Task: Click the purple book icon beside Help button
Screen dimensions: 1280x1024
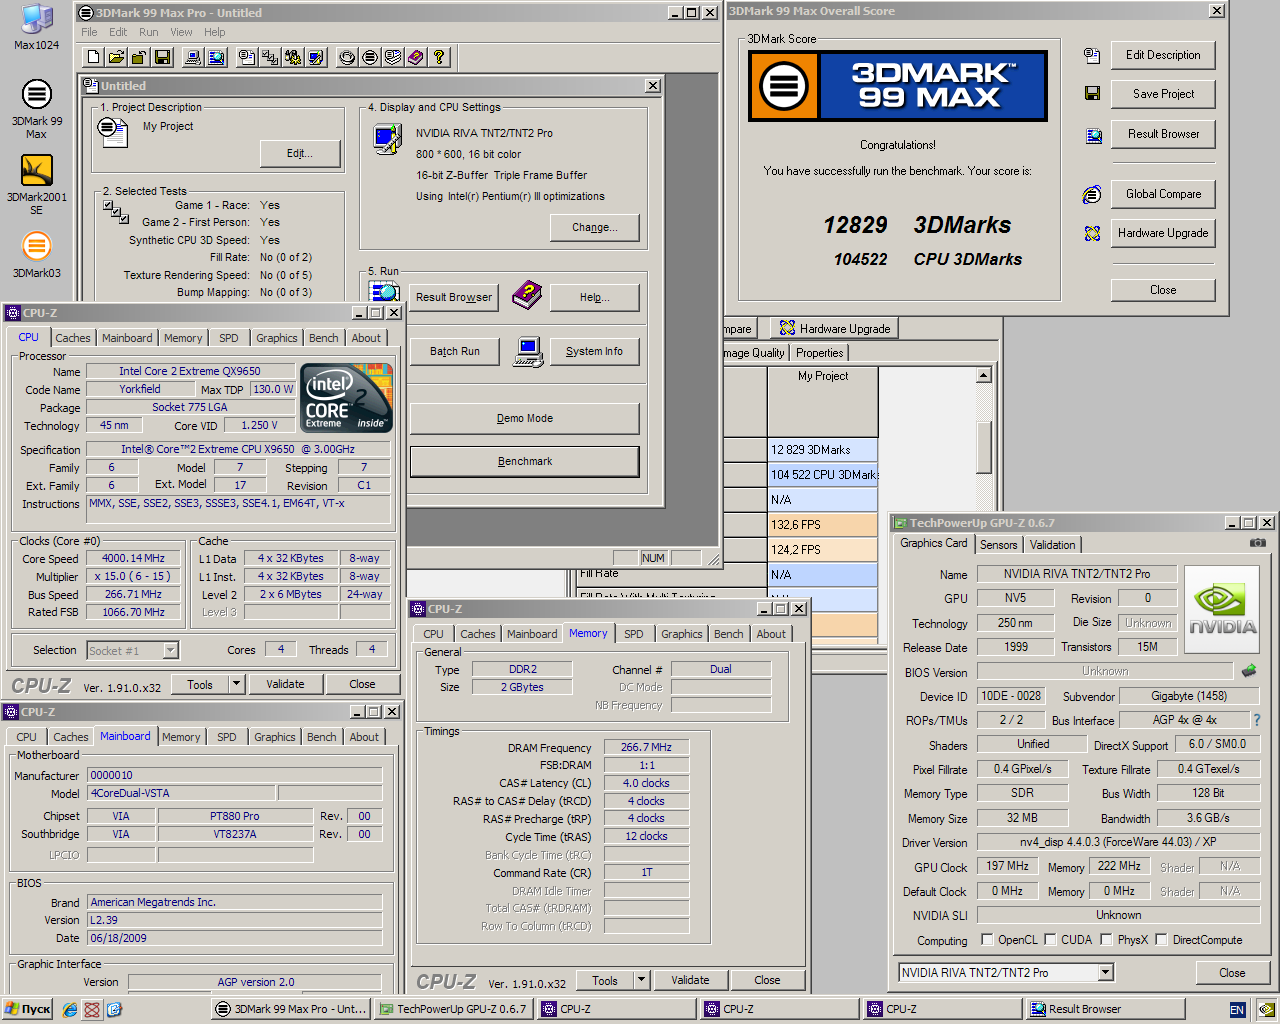Action: [x=526, y=295]
